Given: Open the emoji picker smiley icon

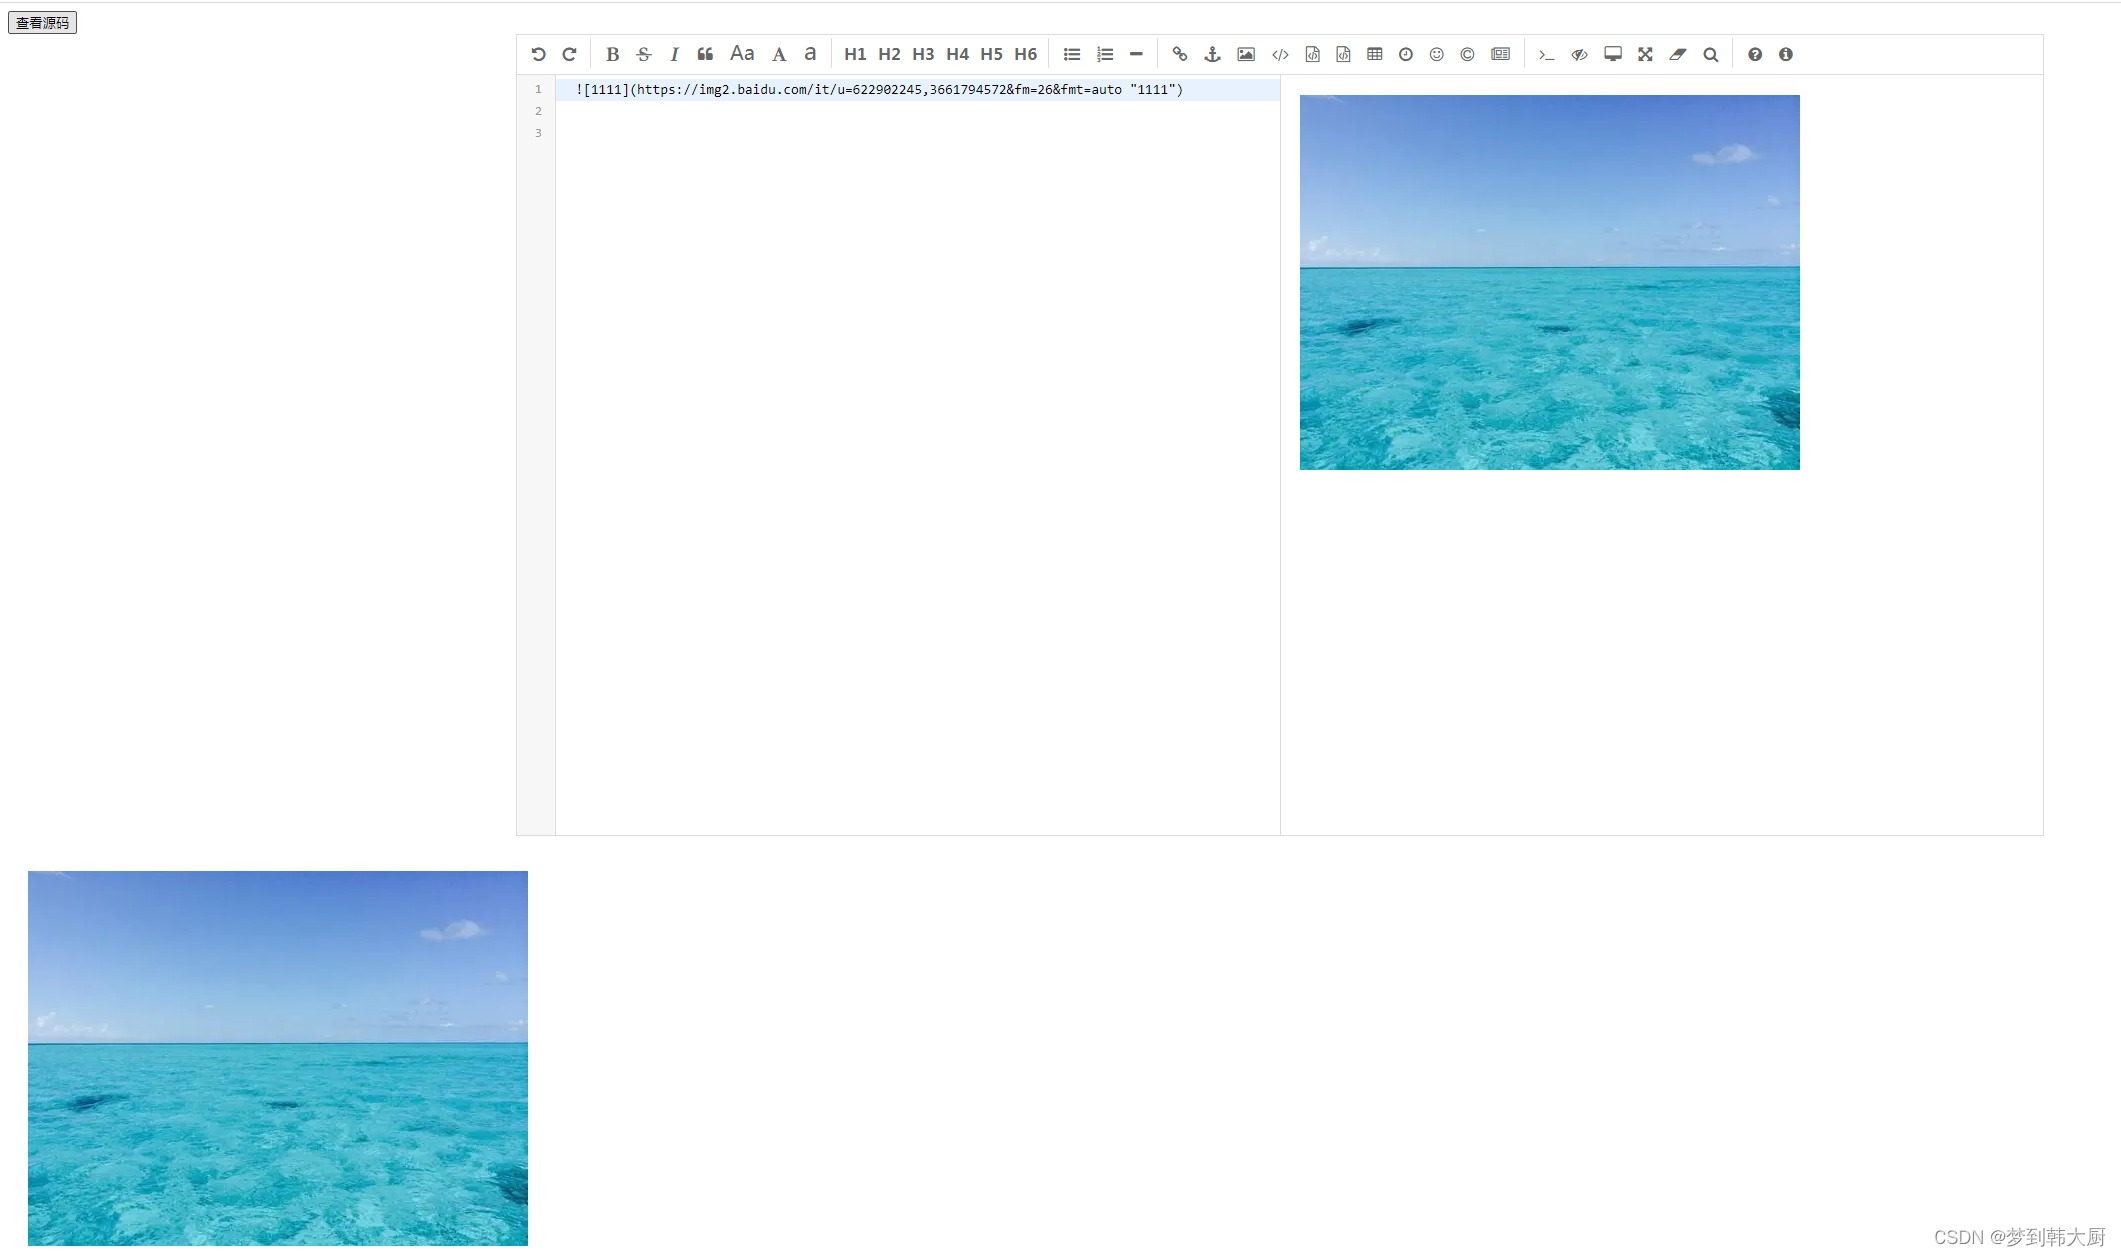Looking at the screenshot, I should (x=1436, y=55).
